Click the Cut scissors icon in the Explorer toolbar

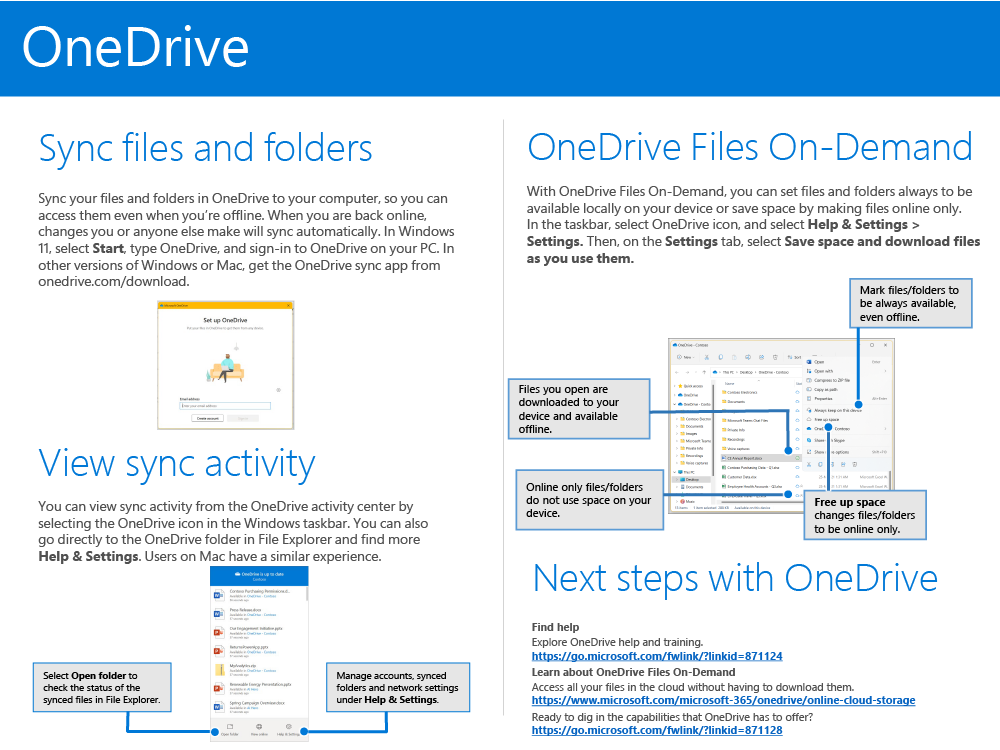tap(707, 357)
